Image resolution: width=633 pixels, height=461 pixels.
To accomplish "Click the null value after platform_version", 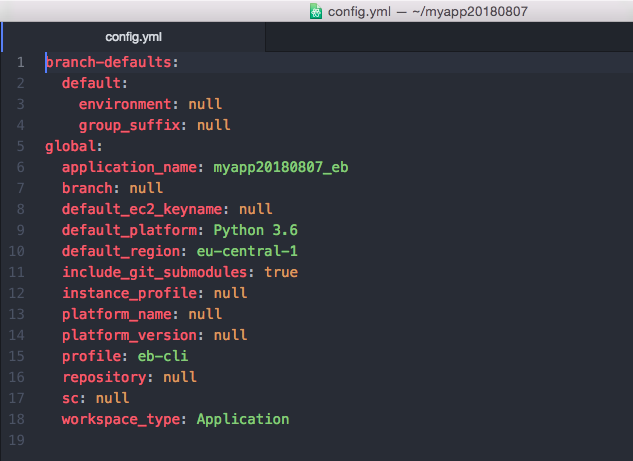I will click(x=230, y=335).
